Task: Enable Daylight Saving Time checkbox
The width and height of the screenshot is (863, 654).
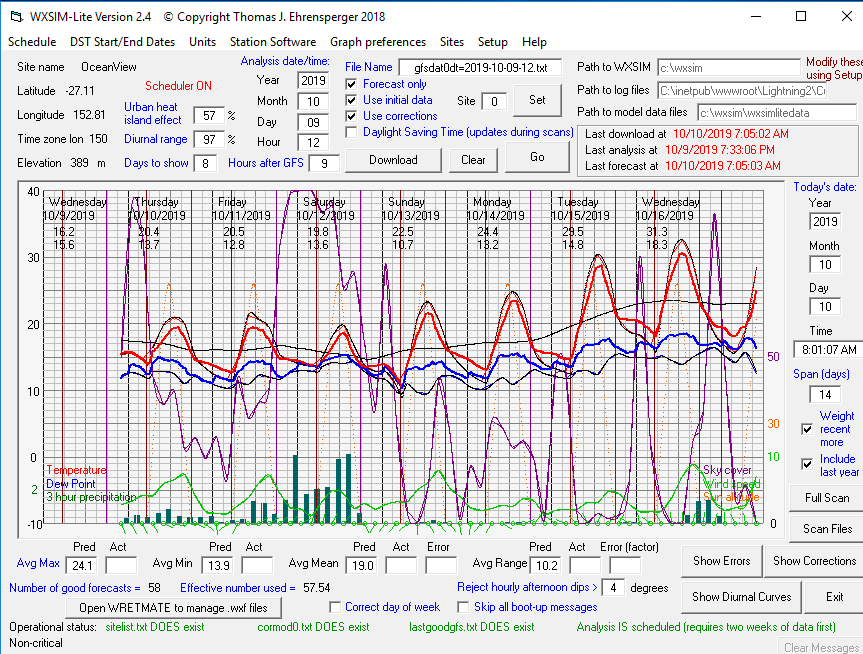Action: pyautogui.click(x=351, y=132)
